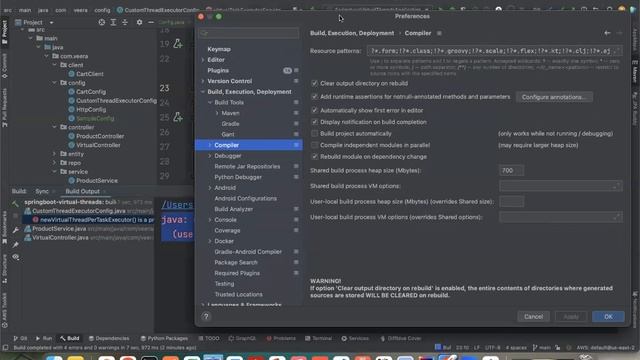Click the Preferences search field
640x360 pixels.
click(249, 33)
